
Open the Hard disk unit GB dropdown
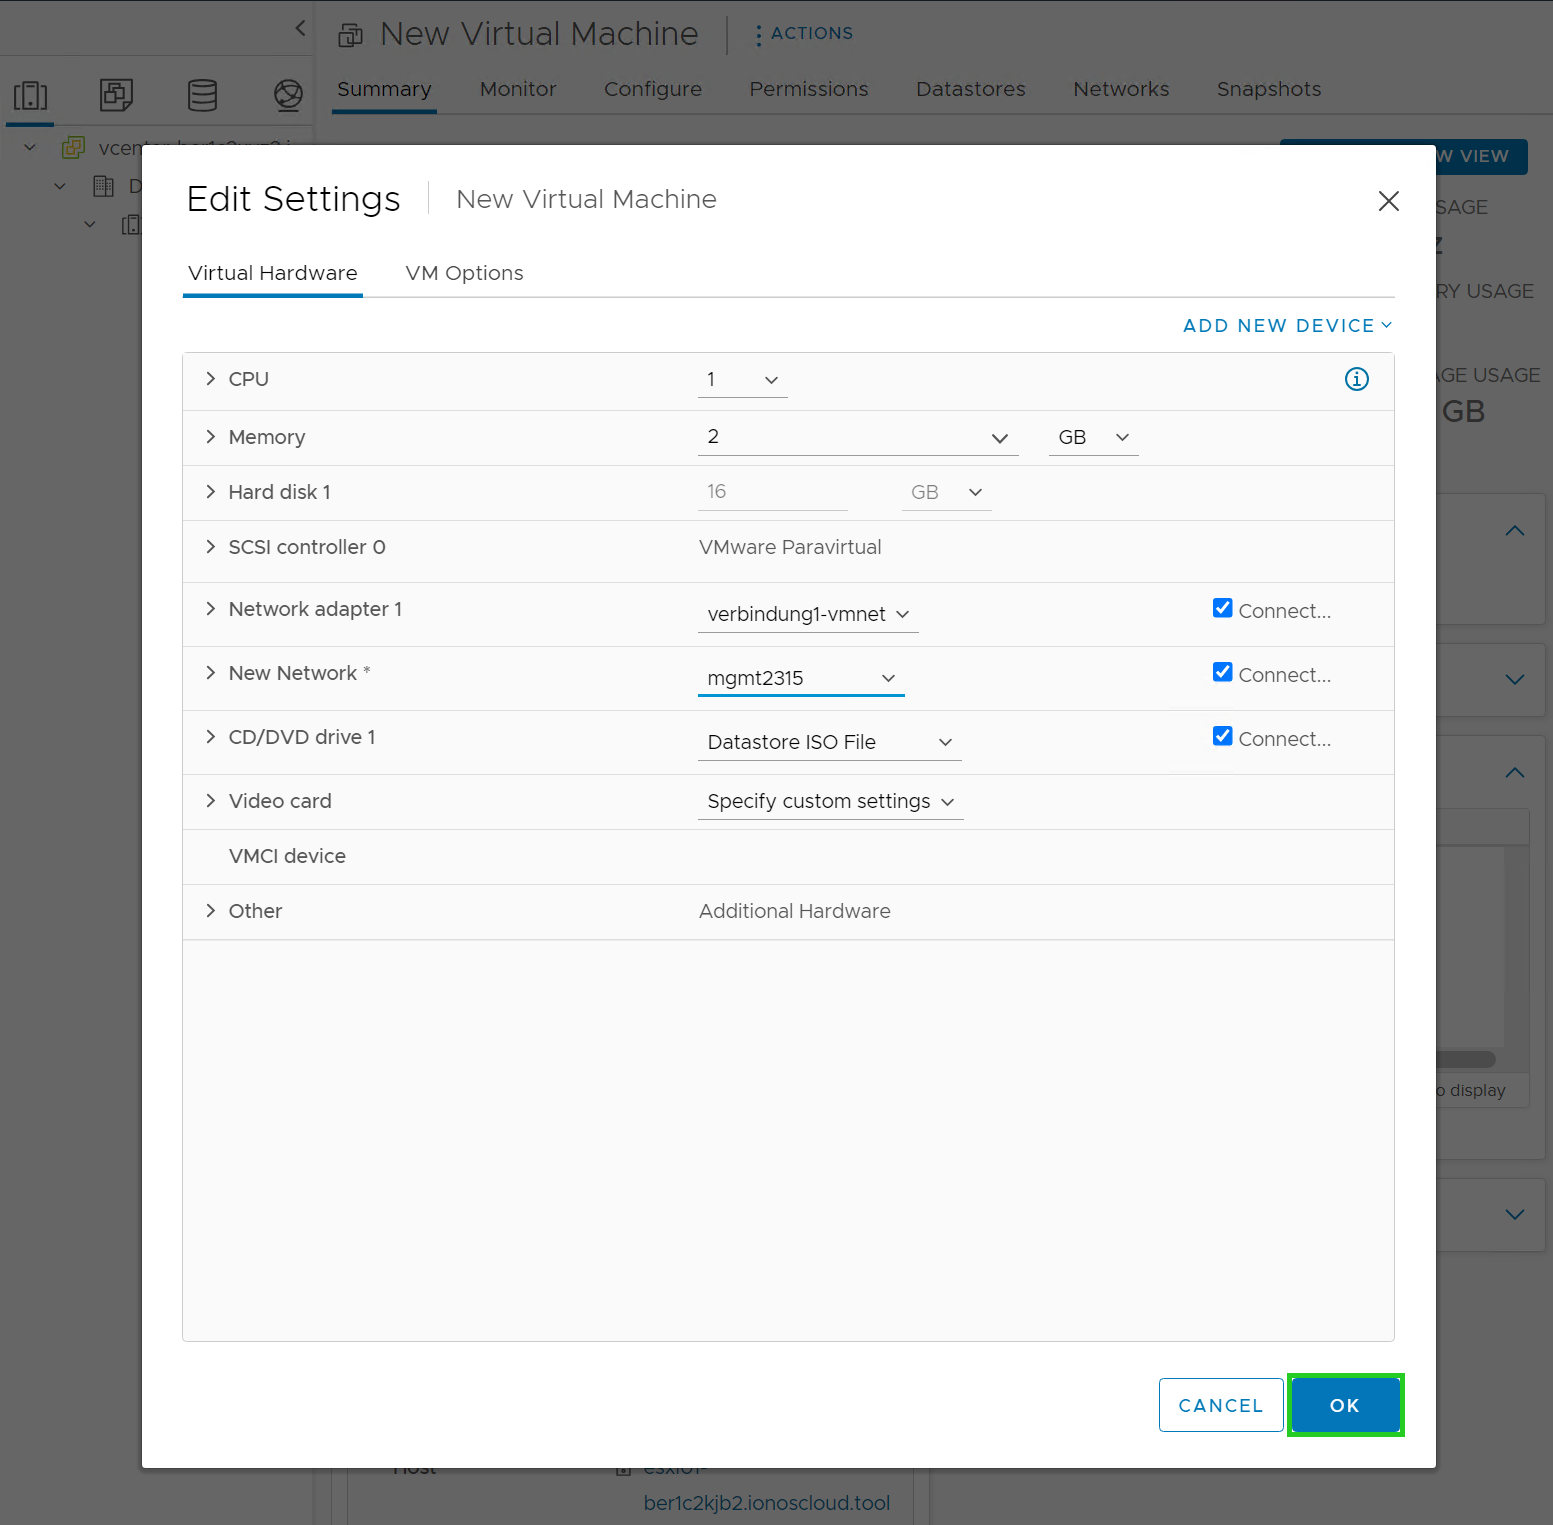point(946,493)
